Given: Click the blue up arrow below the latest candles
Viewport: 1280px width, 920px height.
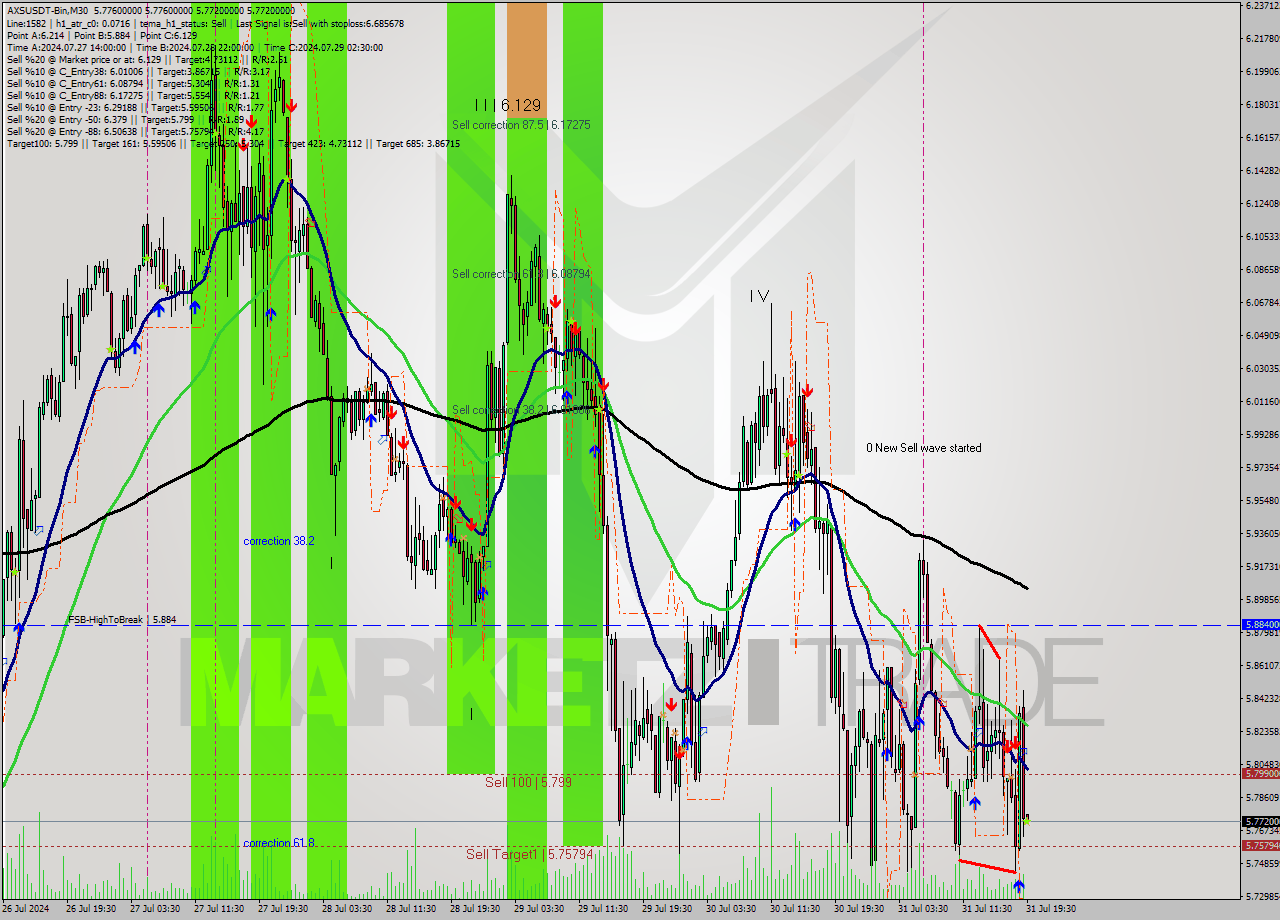Looking at the screenshot, I should (1019, 885).
